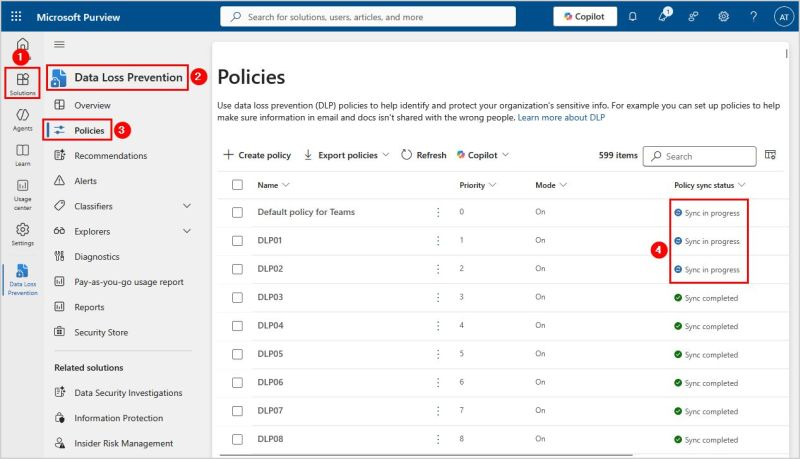Open Security Store in navigation
The height and width of the screenshot is (459, 800).
tap(101, 333)
